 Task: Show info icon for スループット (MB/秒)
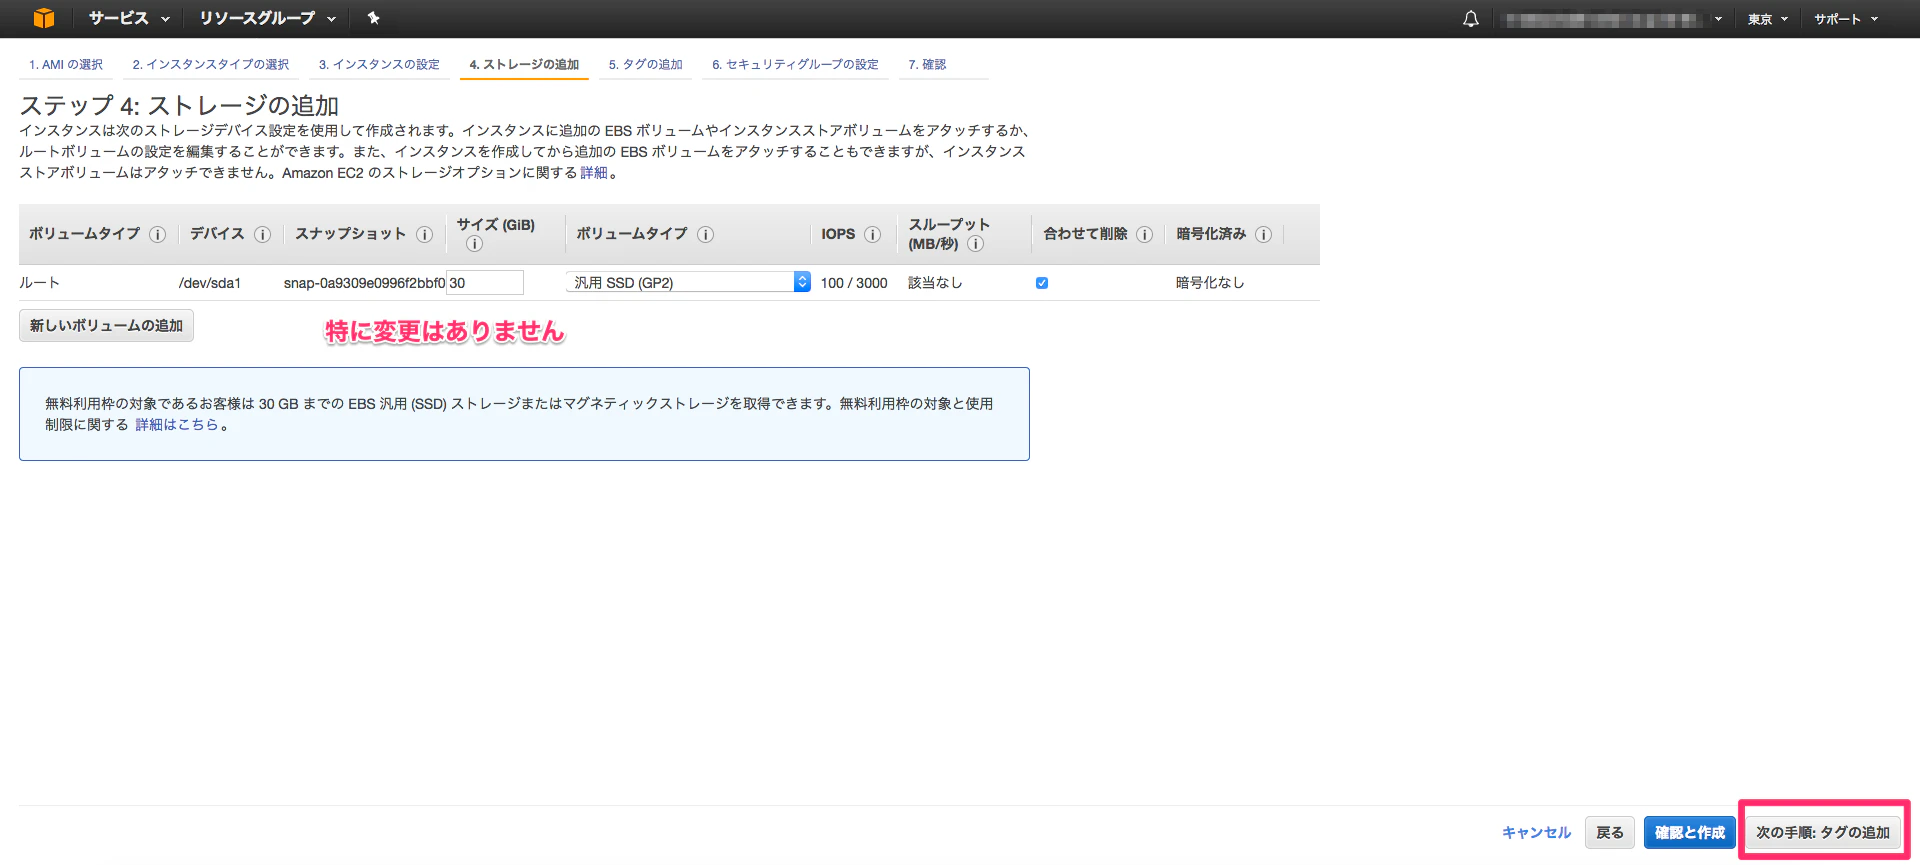(x=975, y=244)
